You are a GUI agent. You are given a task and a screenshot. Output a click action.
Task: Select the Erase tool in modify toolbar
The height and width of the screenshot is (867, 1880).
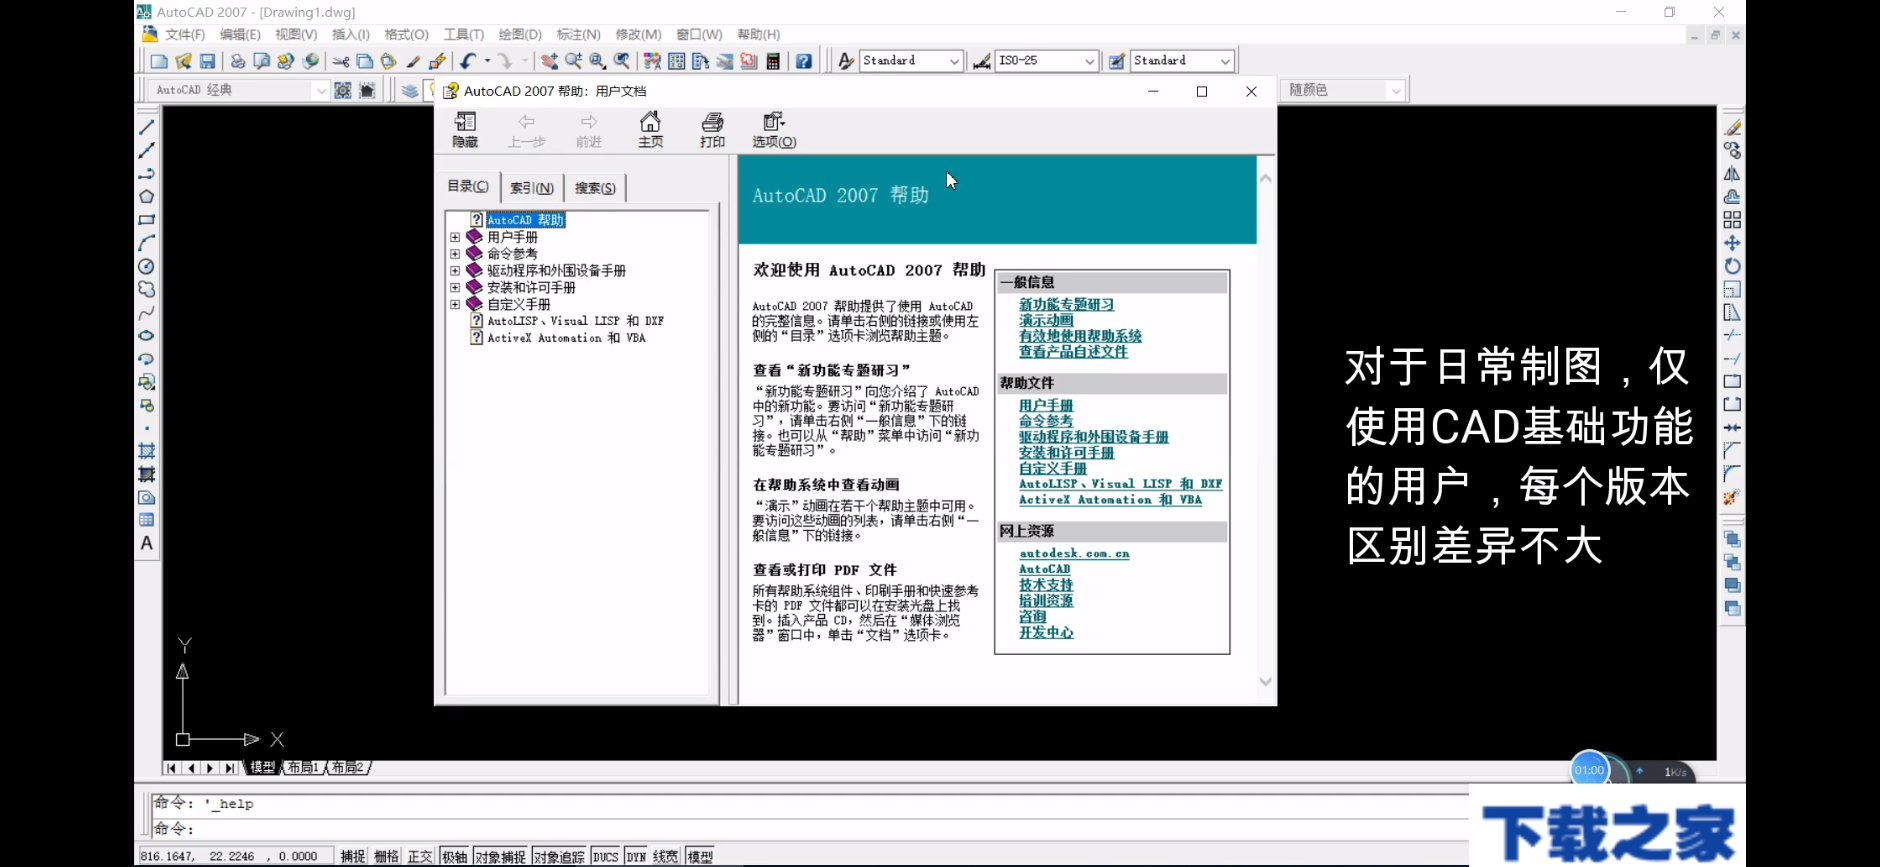(x=1732, y=128)
